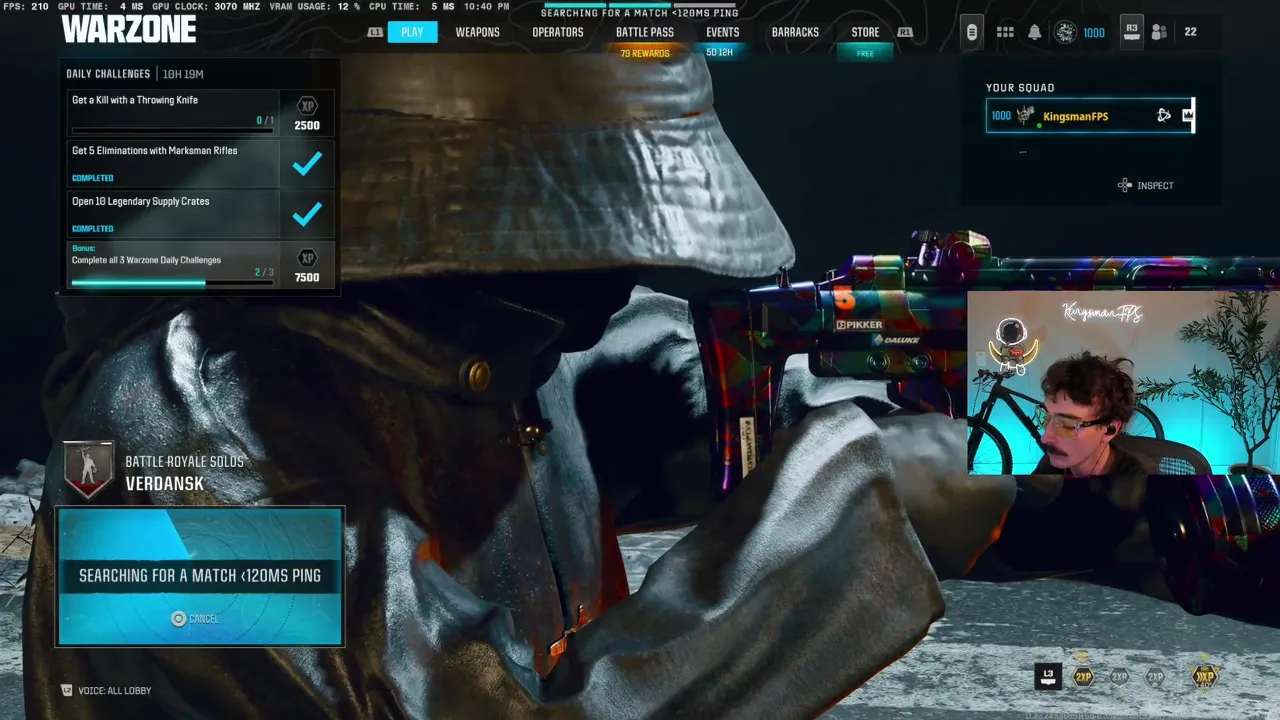
Task: Click the Complete all 3 Warzone Daily Challenges text
Action: coord(146,260)
